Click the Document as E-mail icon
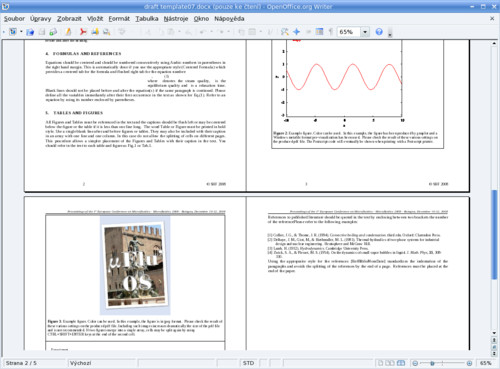 click(x=53, y=32)
